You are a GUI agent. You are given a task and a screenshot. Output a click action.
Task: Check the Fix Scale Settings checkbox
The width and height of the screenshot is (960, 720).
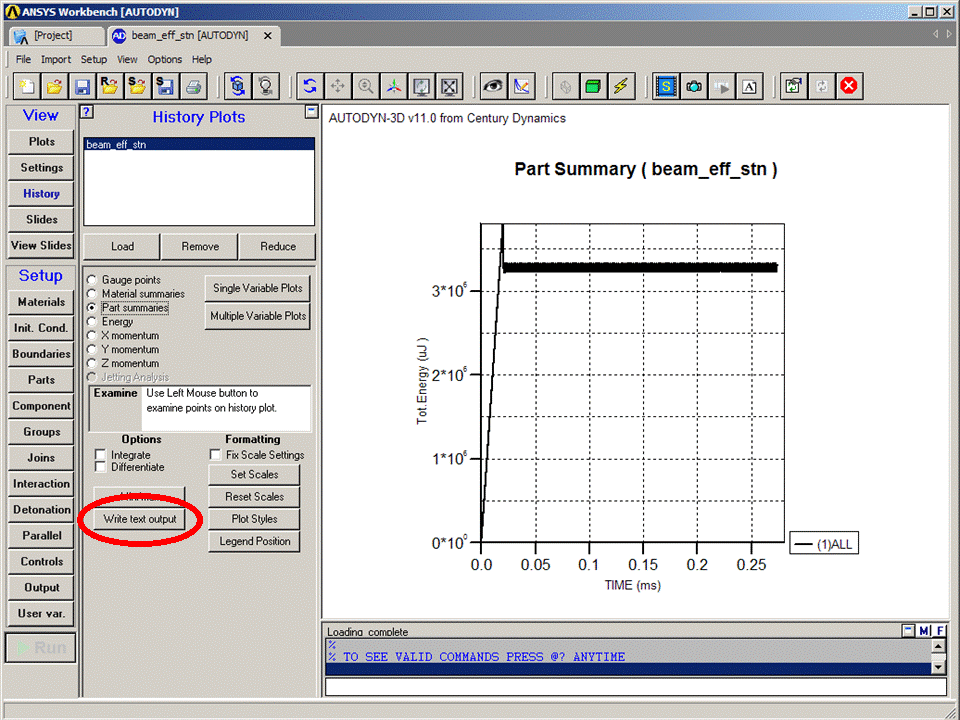coord(216,455)
